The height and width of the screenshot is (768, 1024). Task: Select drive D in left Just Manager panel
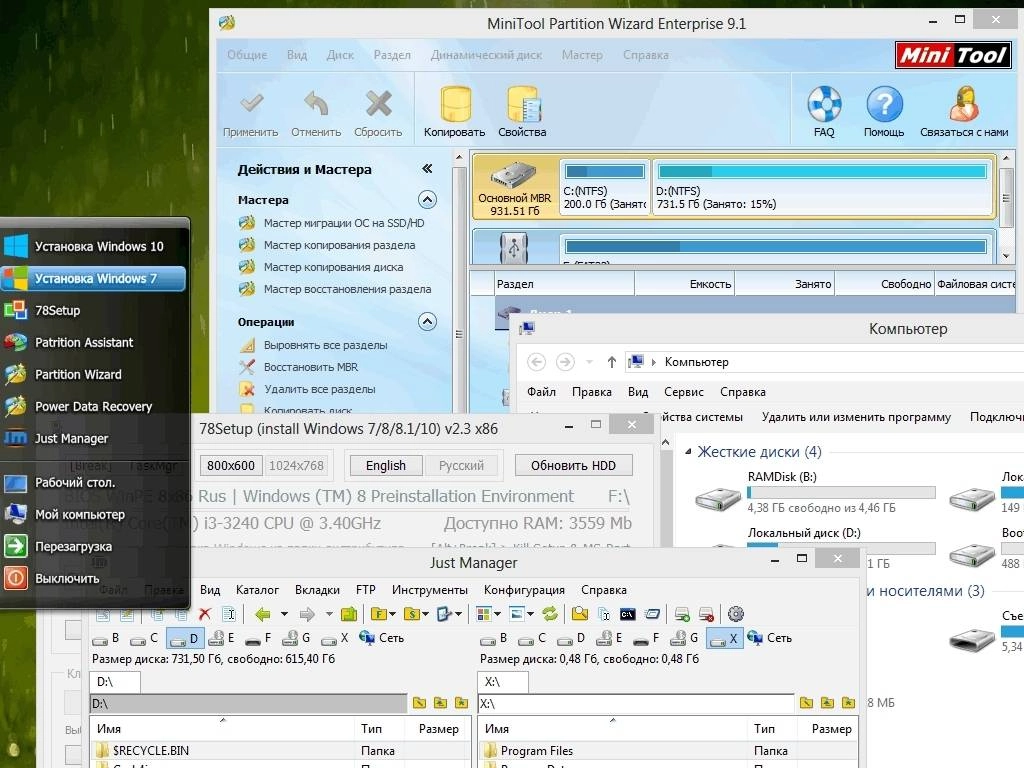pos(185,638)
